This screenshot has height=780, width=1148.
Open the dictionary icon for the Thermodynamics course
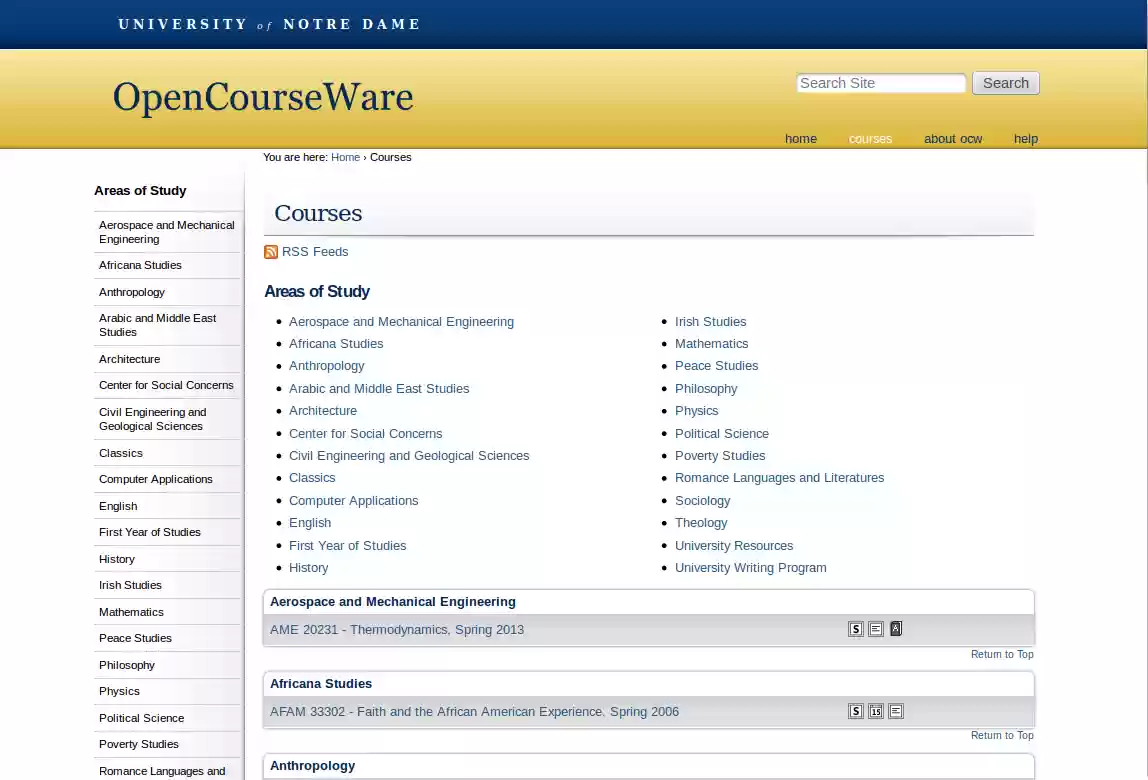[x=896, y=629]
